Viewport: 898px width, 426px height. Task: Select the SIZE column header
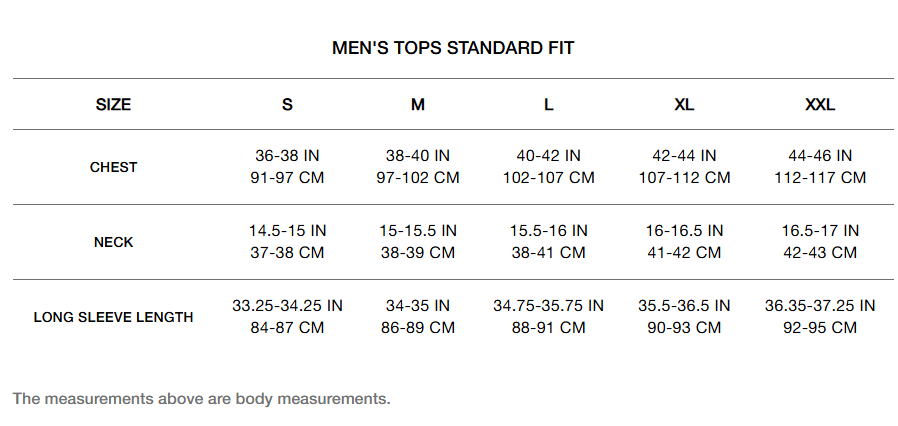point(113,104)
